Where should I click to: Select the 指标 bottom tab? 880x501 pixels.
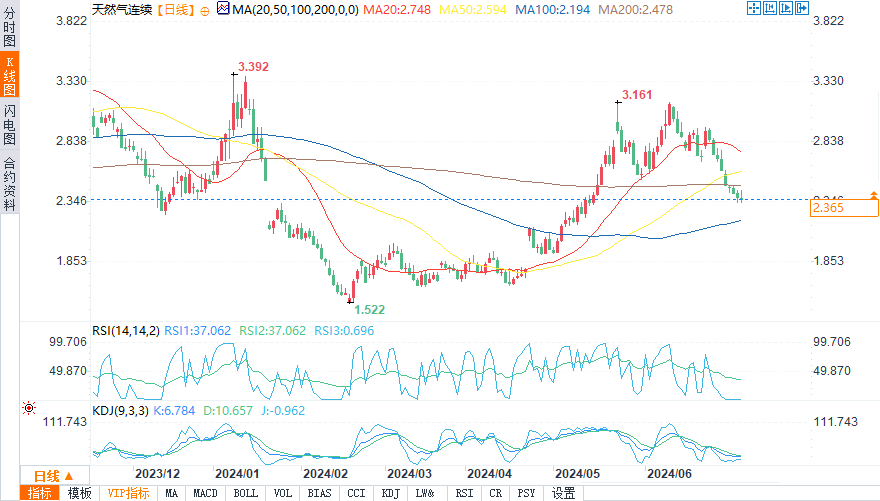40,493
